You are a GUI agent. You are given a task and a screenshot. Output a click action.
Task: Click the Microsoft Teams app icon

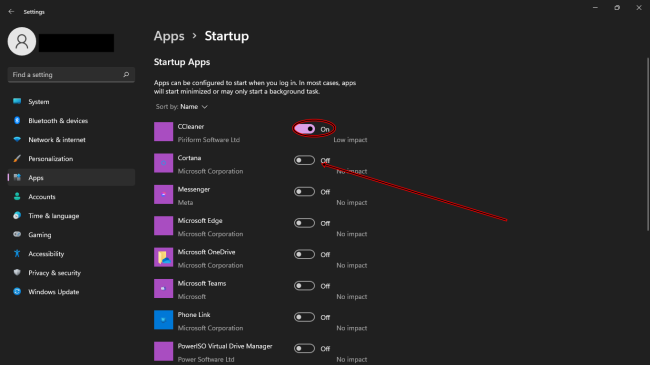pyautogui.click(x=163, y=288)
